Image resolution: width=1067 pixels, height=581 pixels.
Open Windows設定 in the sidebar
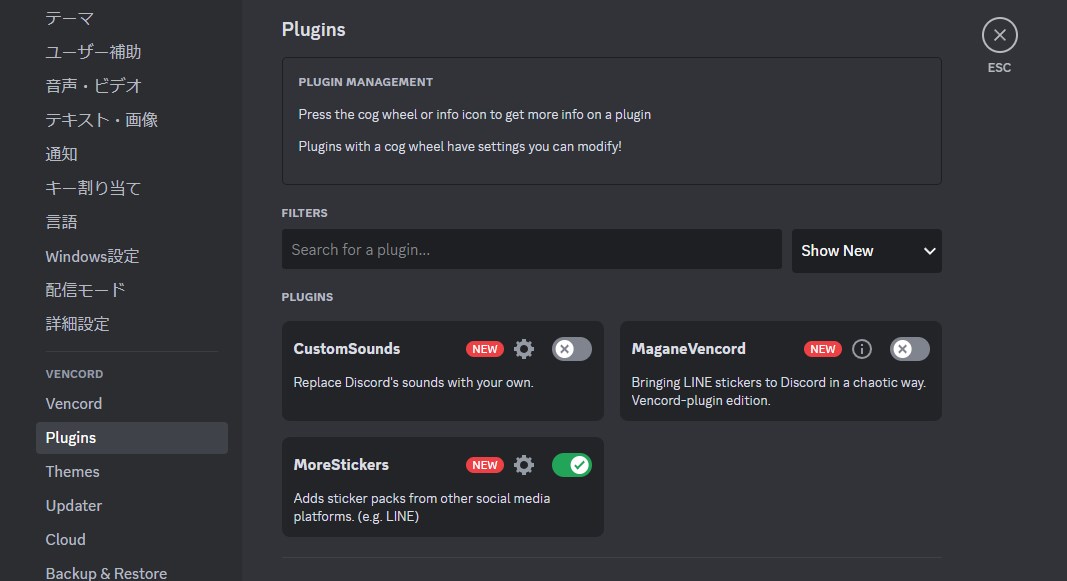(x=92, y=256)
